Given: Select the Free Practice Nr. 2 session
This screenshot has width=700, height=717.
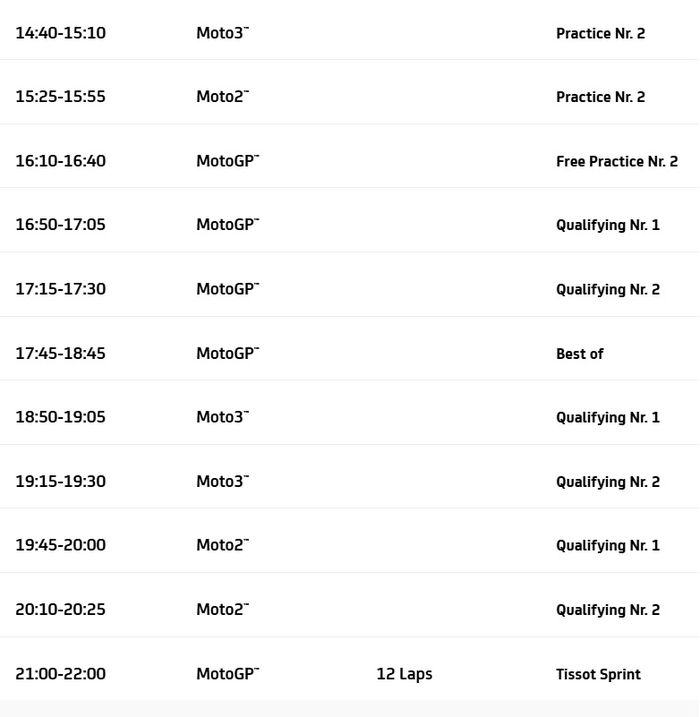Looking at the screenshot, I should coord(616,161).
